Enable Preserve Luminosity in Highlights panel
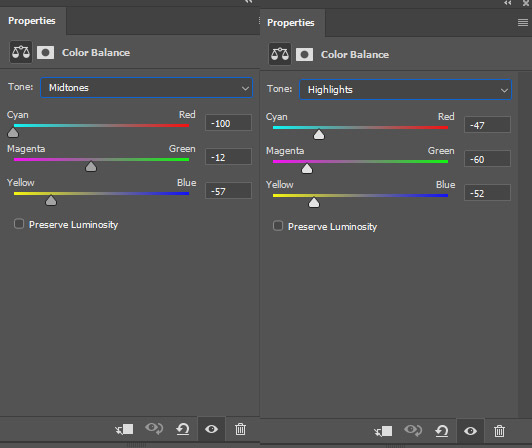 tap(278, 226)
